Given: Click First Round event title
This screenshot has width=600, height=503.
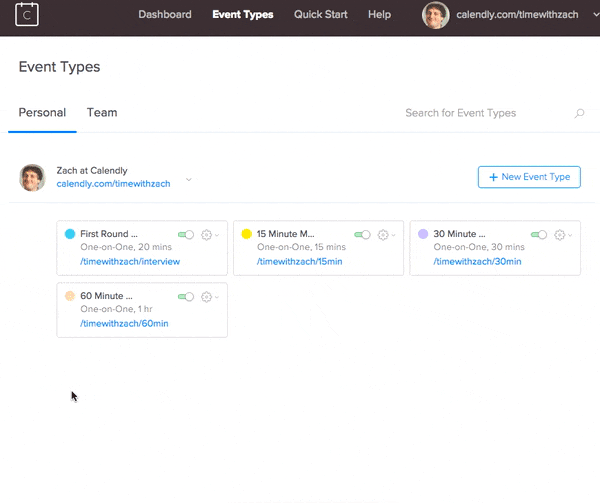Looking at the screenshot, I should point(109,234).
